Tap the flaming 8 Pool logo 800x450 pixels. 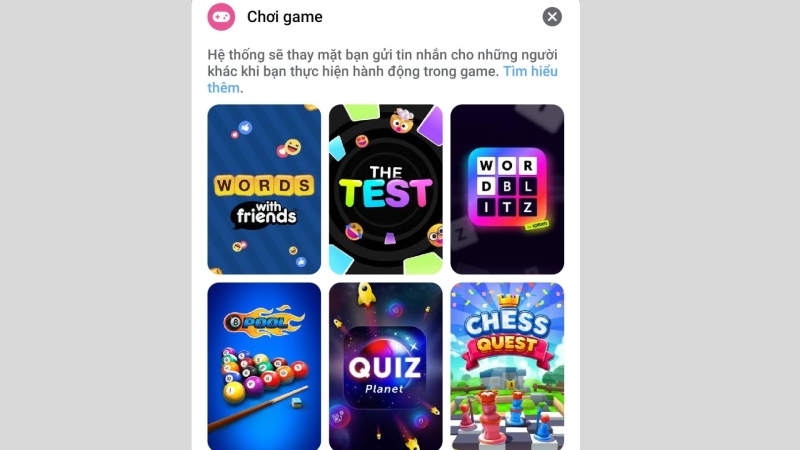click(264, 321)
